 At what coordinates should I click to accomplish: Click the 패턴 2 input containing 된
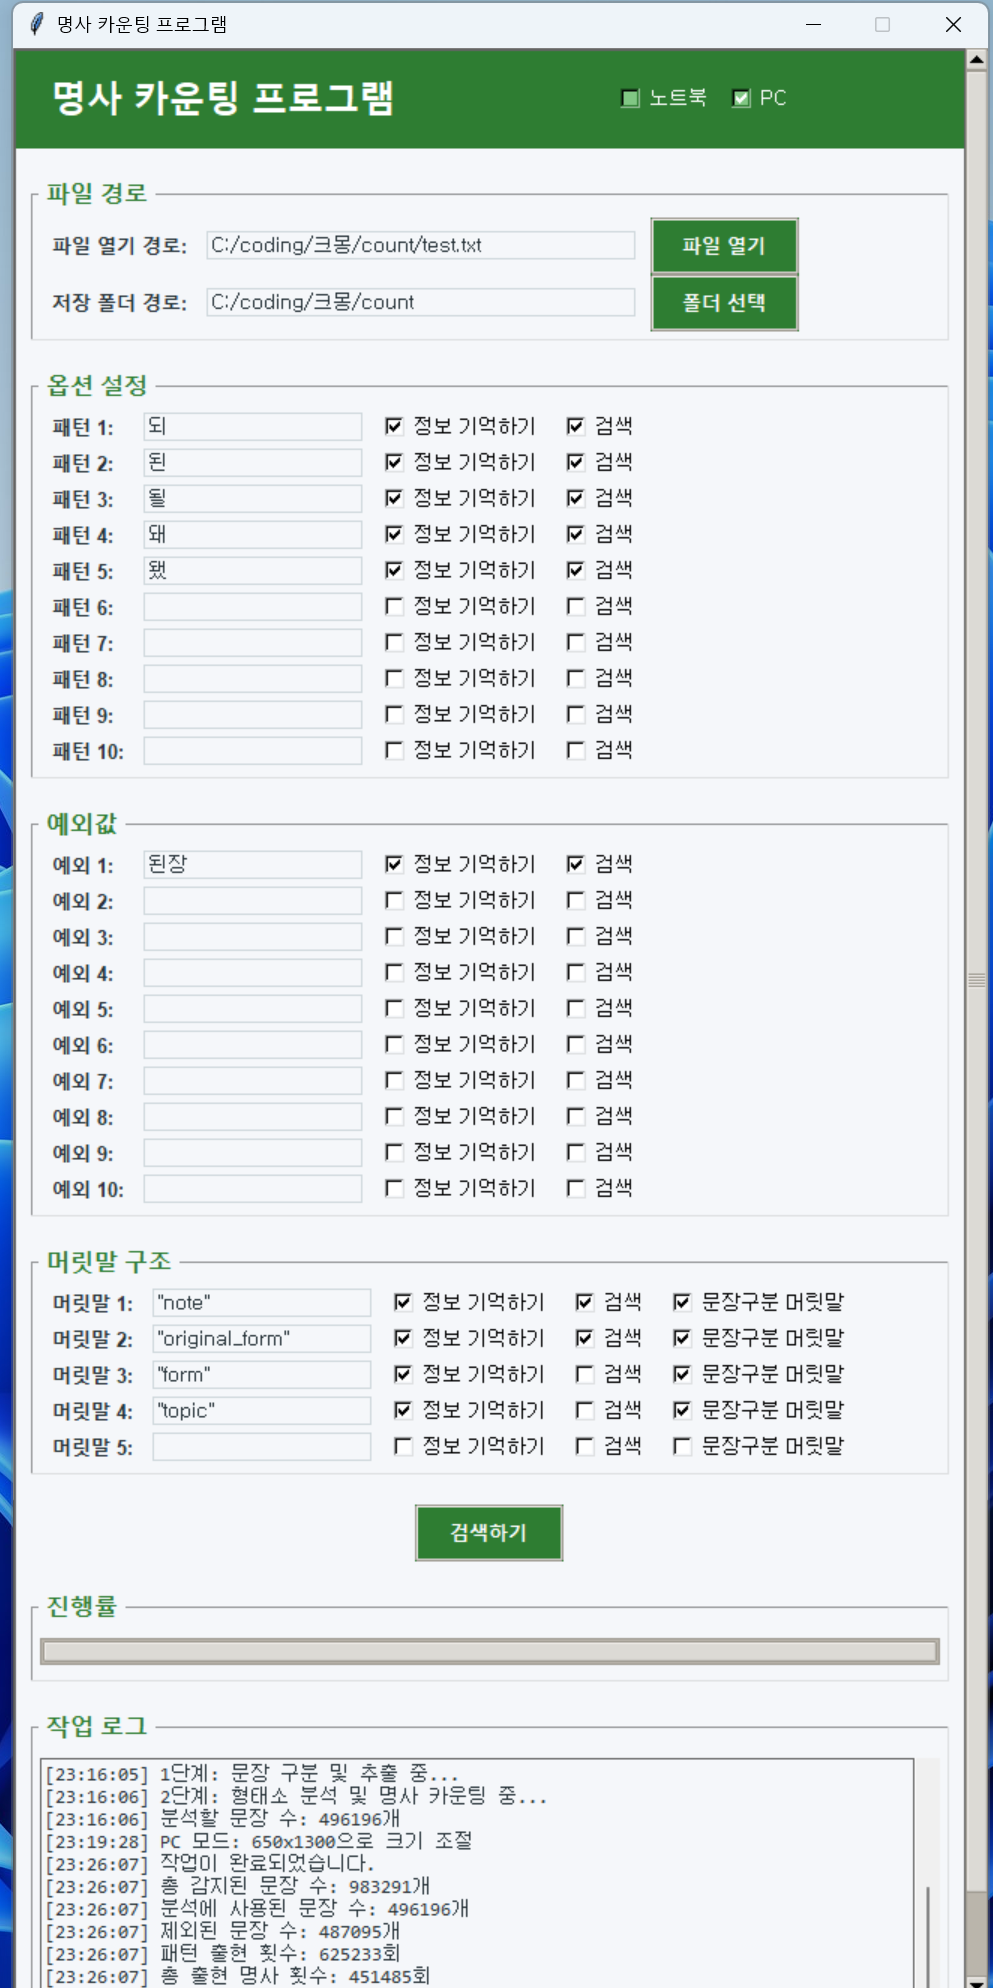tap(252, 462)
